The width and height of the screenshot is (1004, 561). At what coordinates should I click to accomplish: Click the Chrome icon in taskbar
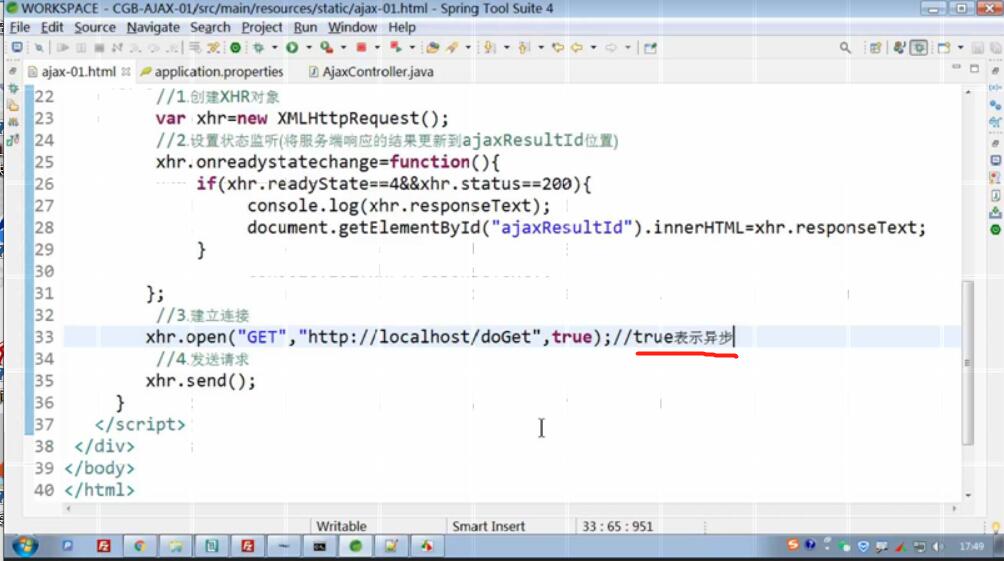tap(140, 546)
